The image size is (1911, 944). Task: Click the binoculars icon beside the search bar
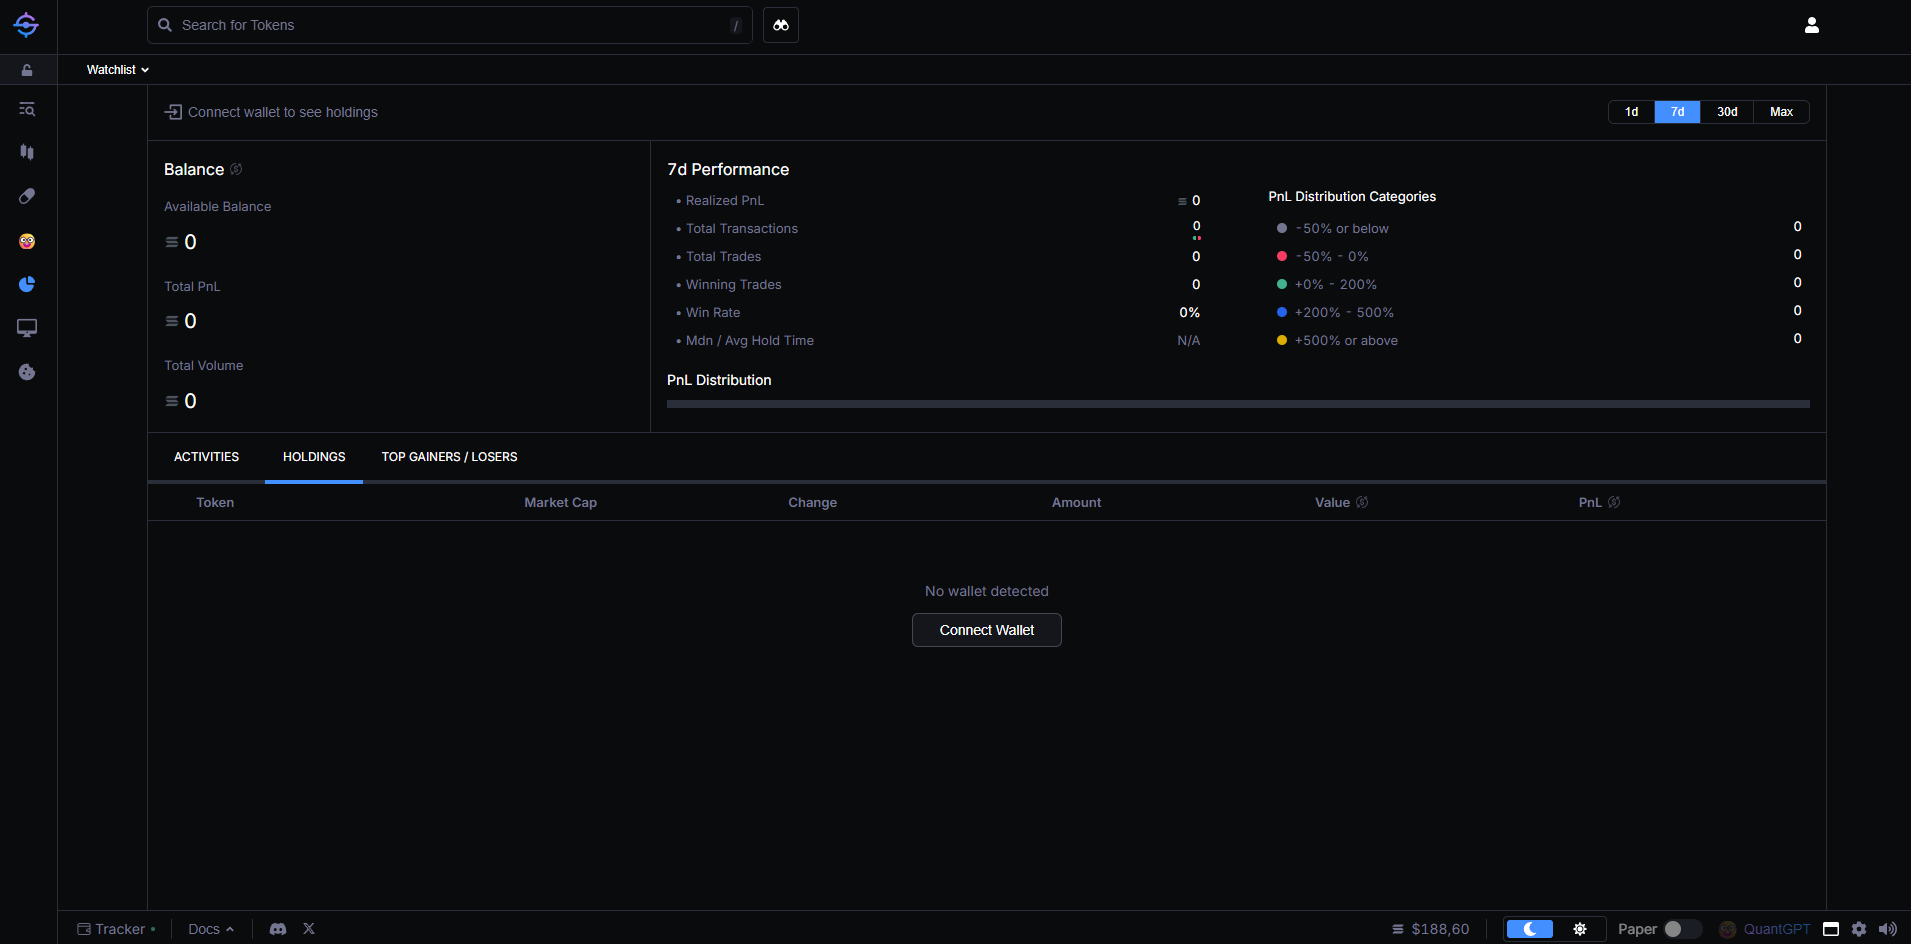pyautogui.click(x=780, y=25)
